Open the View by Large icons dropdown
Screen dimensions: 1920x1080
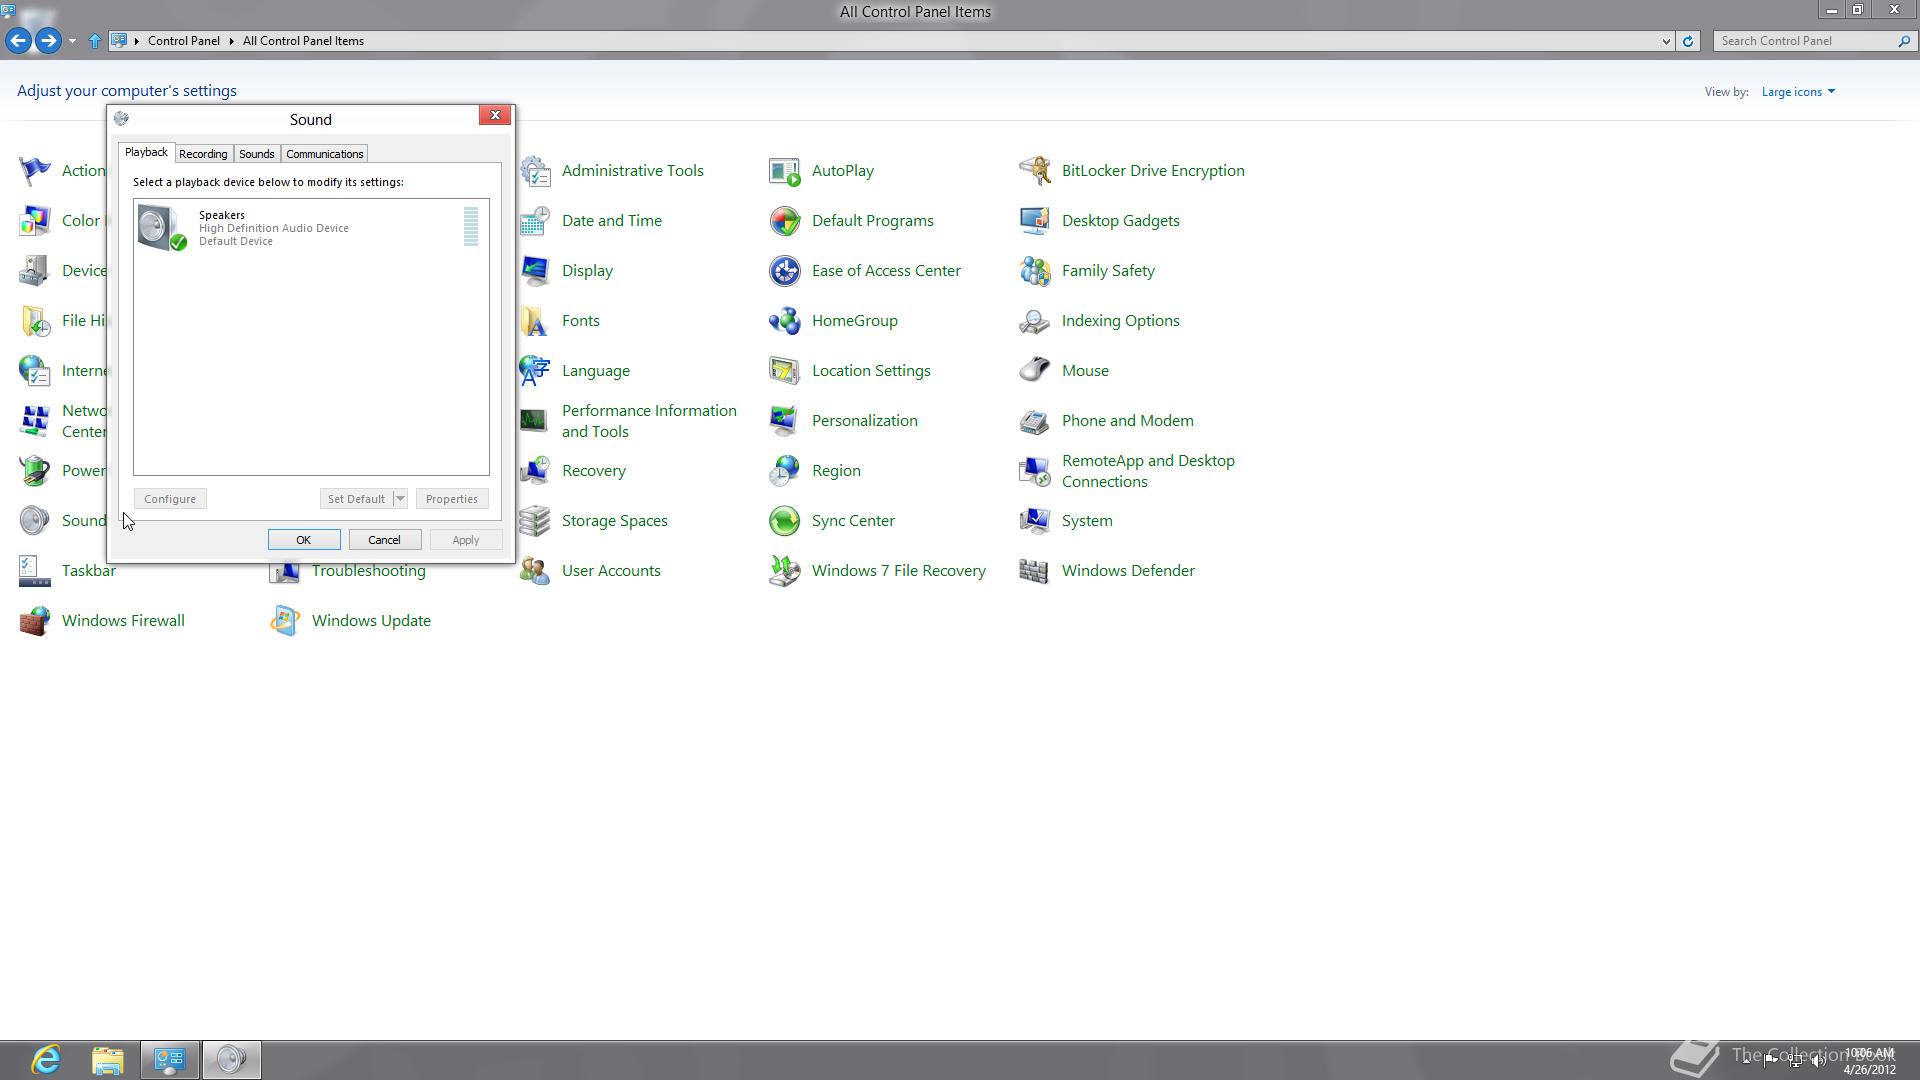(1798, 92)
